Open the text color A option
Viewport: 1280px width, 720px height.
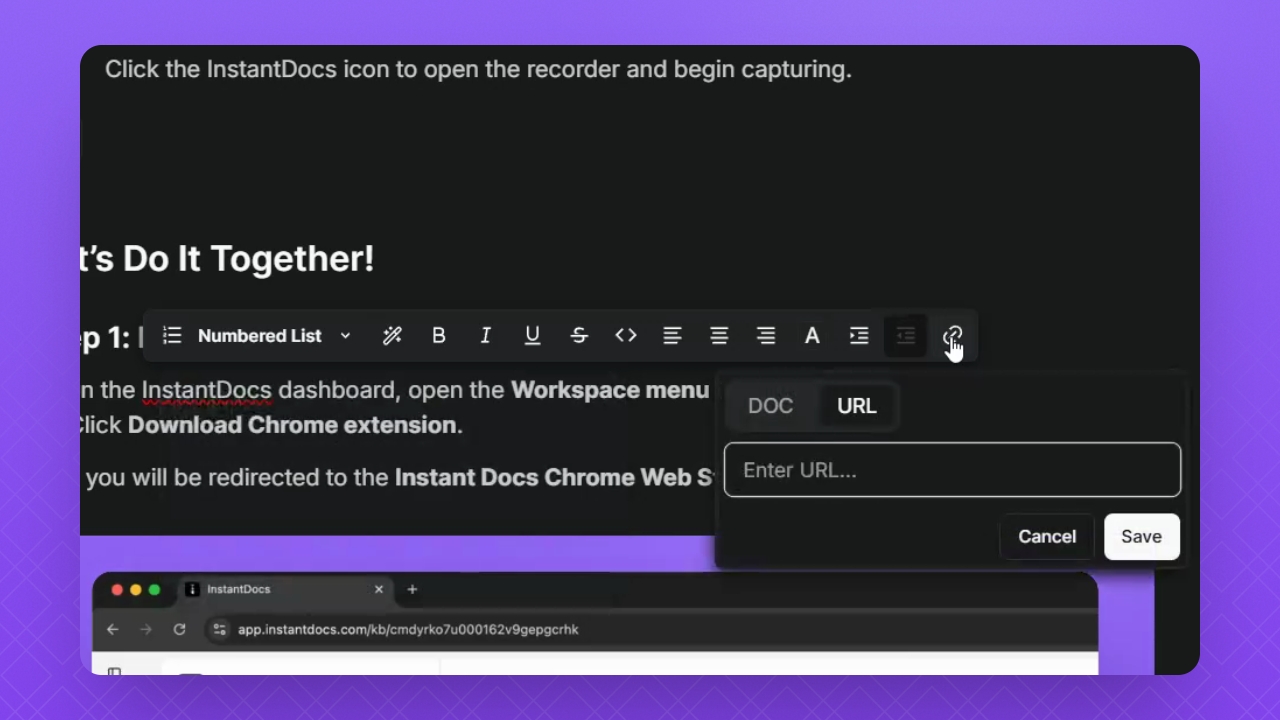click(812, 336)
